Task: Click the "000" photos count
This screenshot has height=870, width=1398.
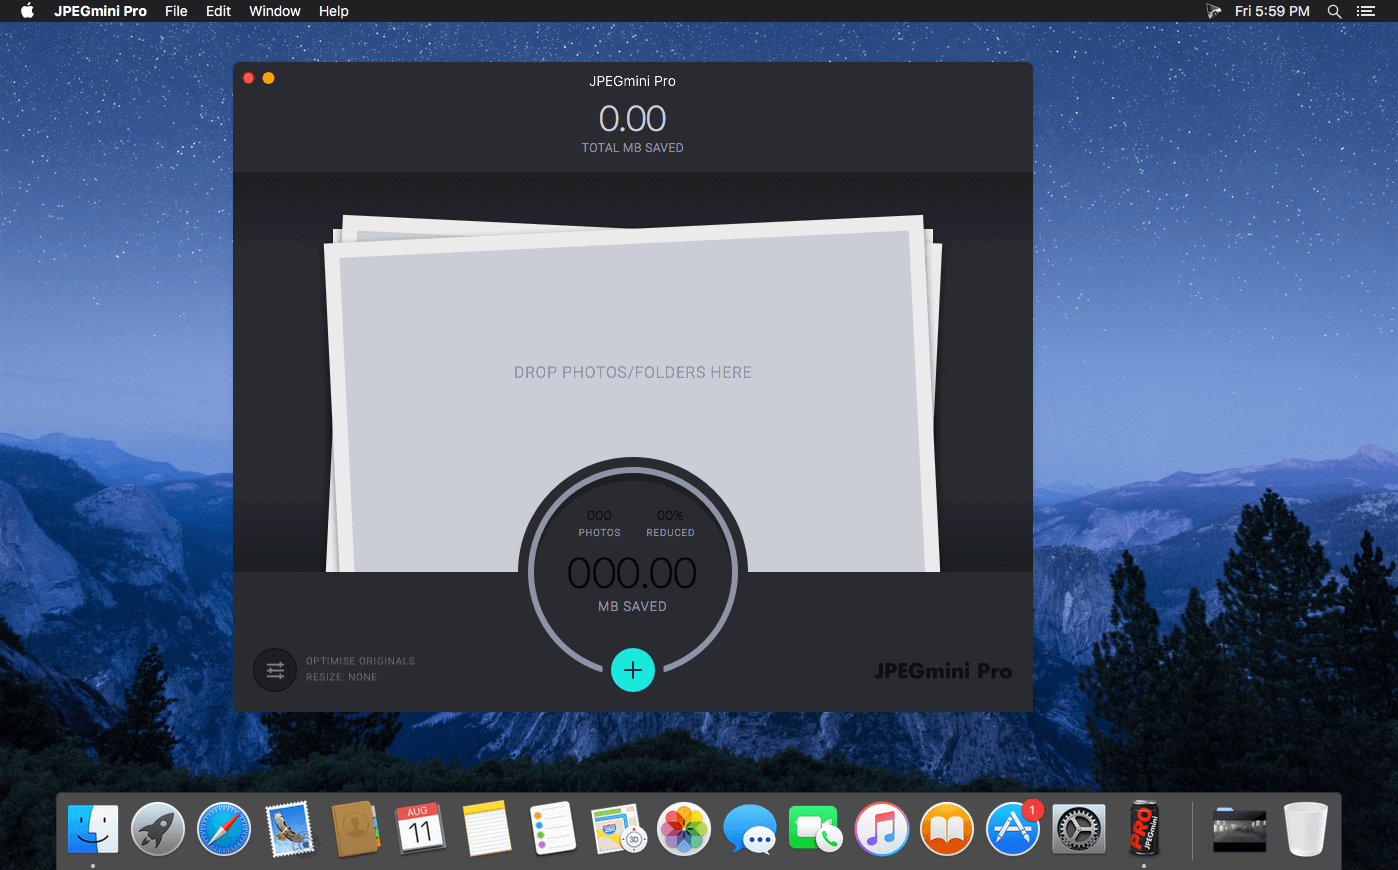Action: point(599,516)
